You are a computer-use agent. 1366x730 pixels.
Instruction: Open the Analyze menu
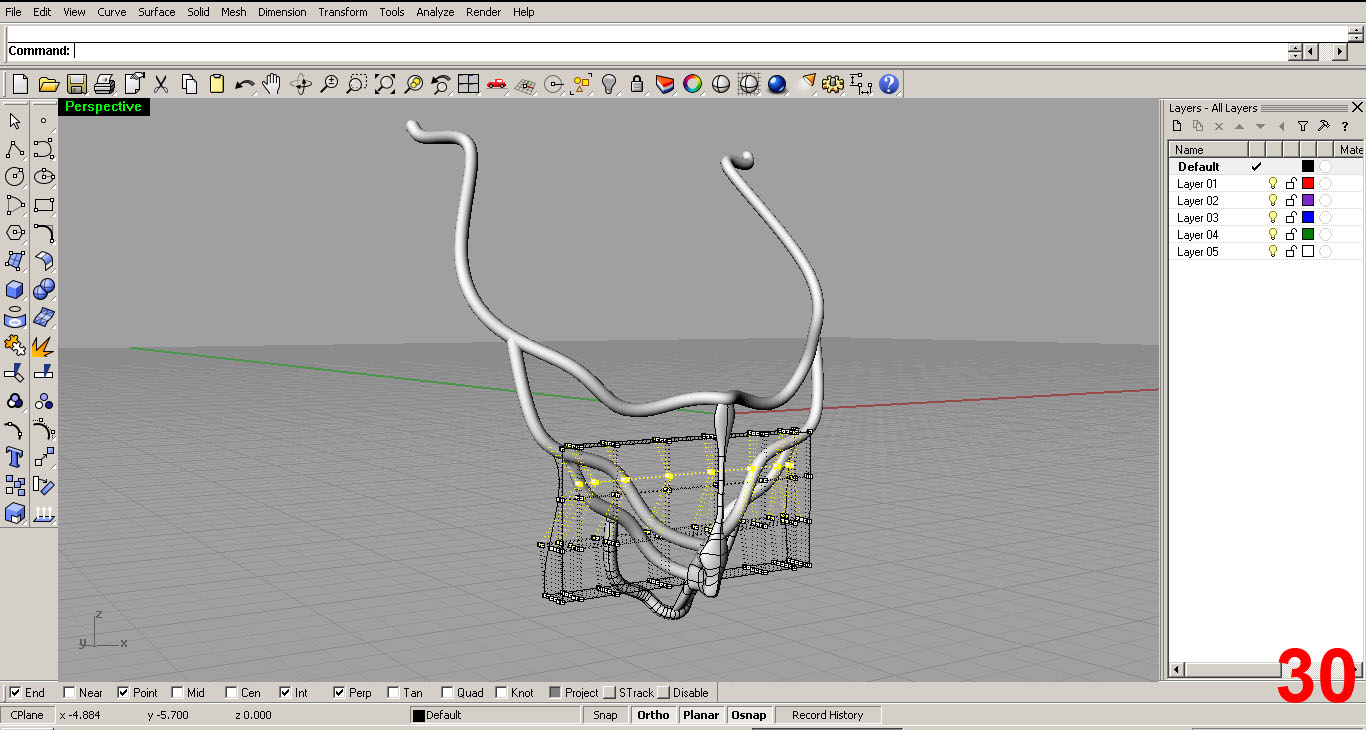coord(435,12)
